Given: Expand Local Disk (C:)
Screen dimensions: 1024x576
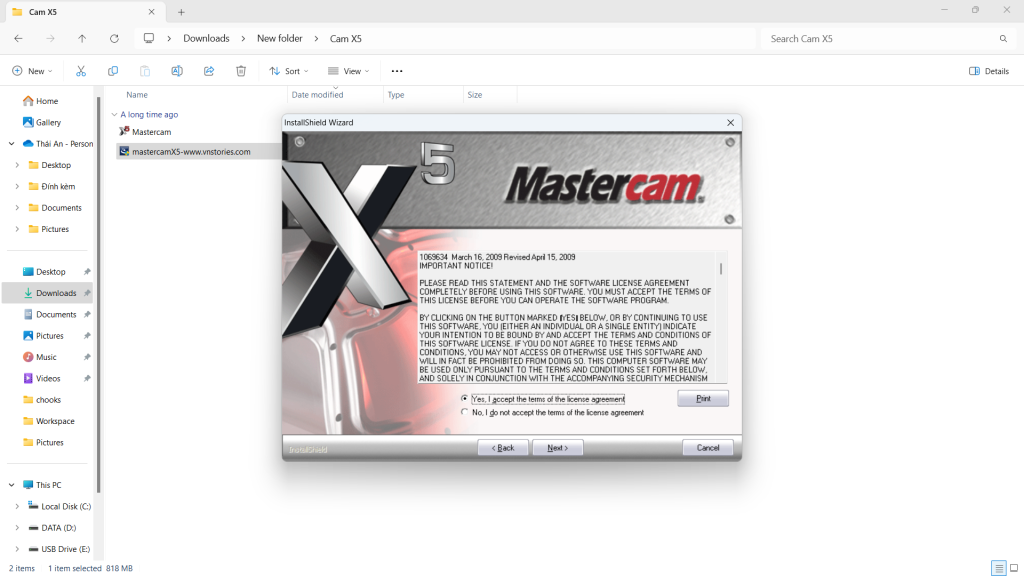Looking at the screenshot, I should pos(17,507).
